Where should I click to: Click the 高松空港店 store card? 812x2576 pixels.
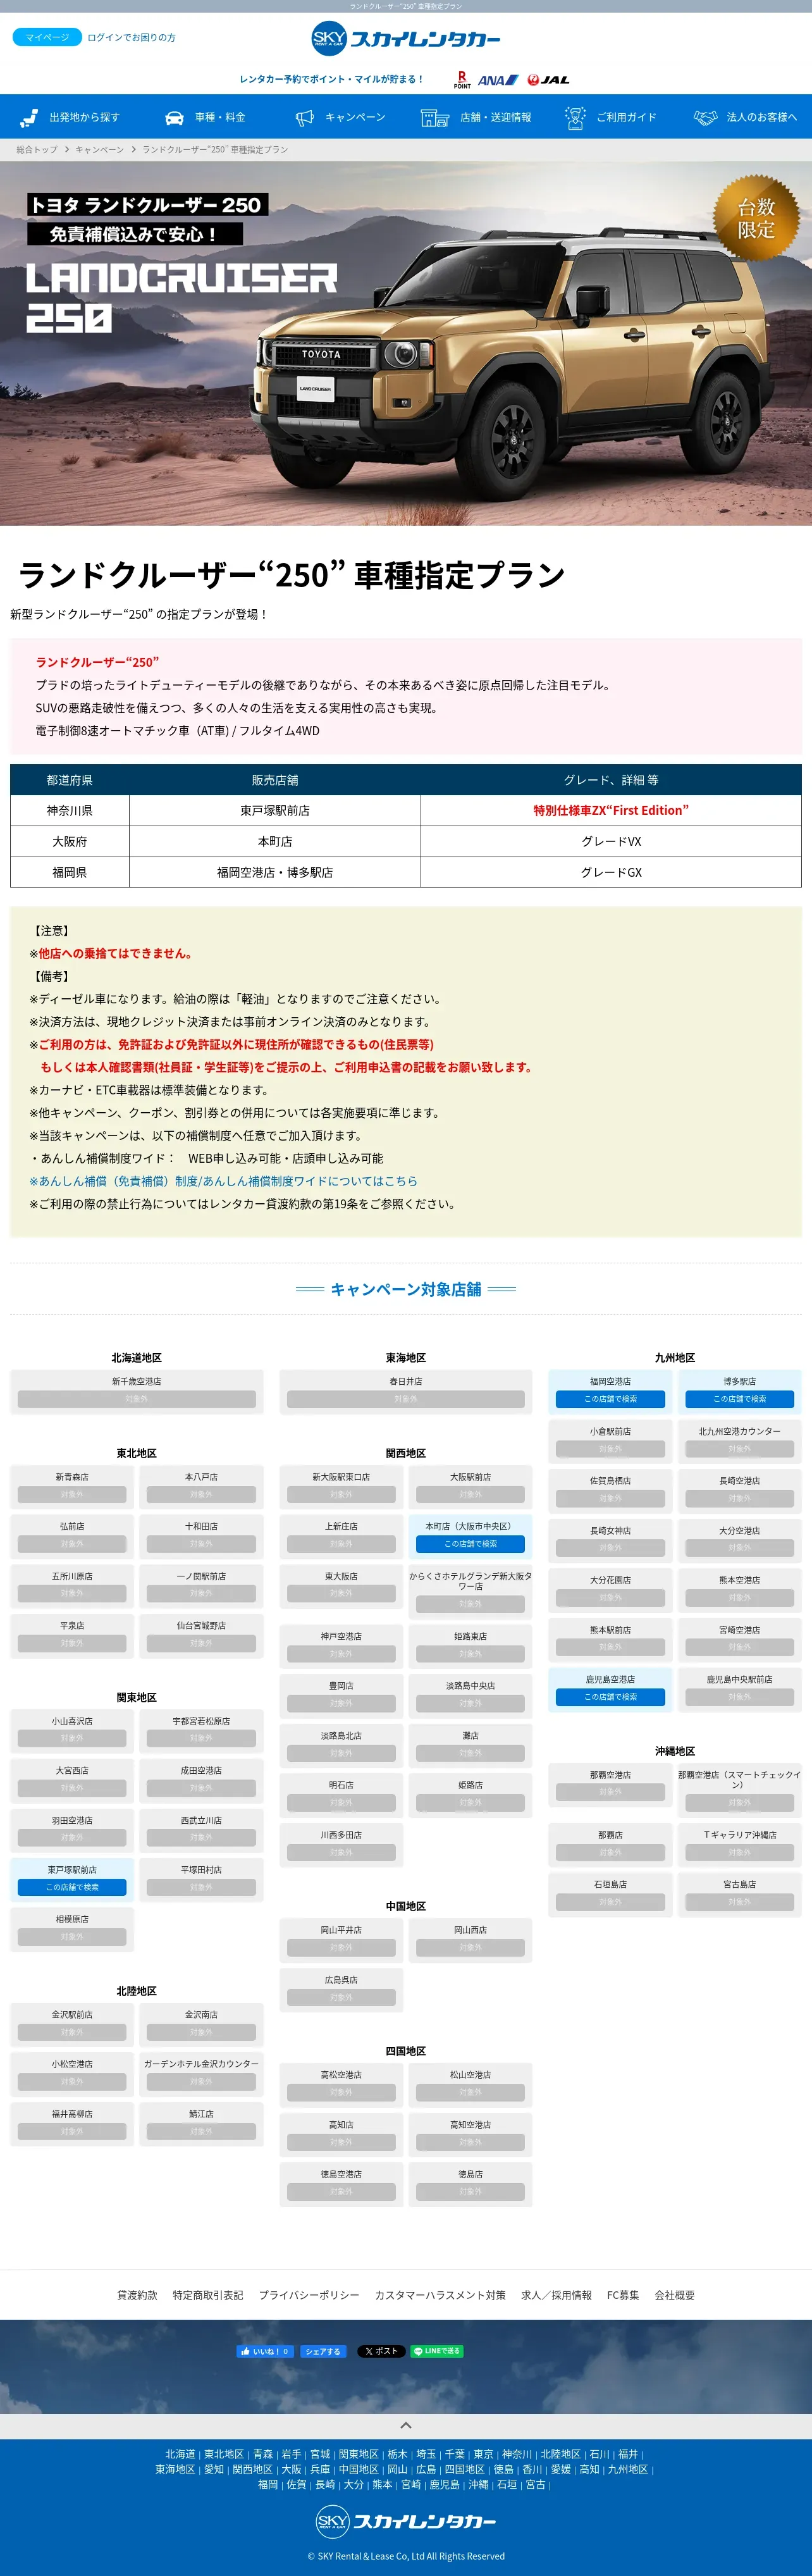pos(341,2084)
